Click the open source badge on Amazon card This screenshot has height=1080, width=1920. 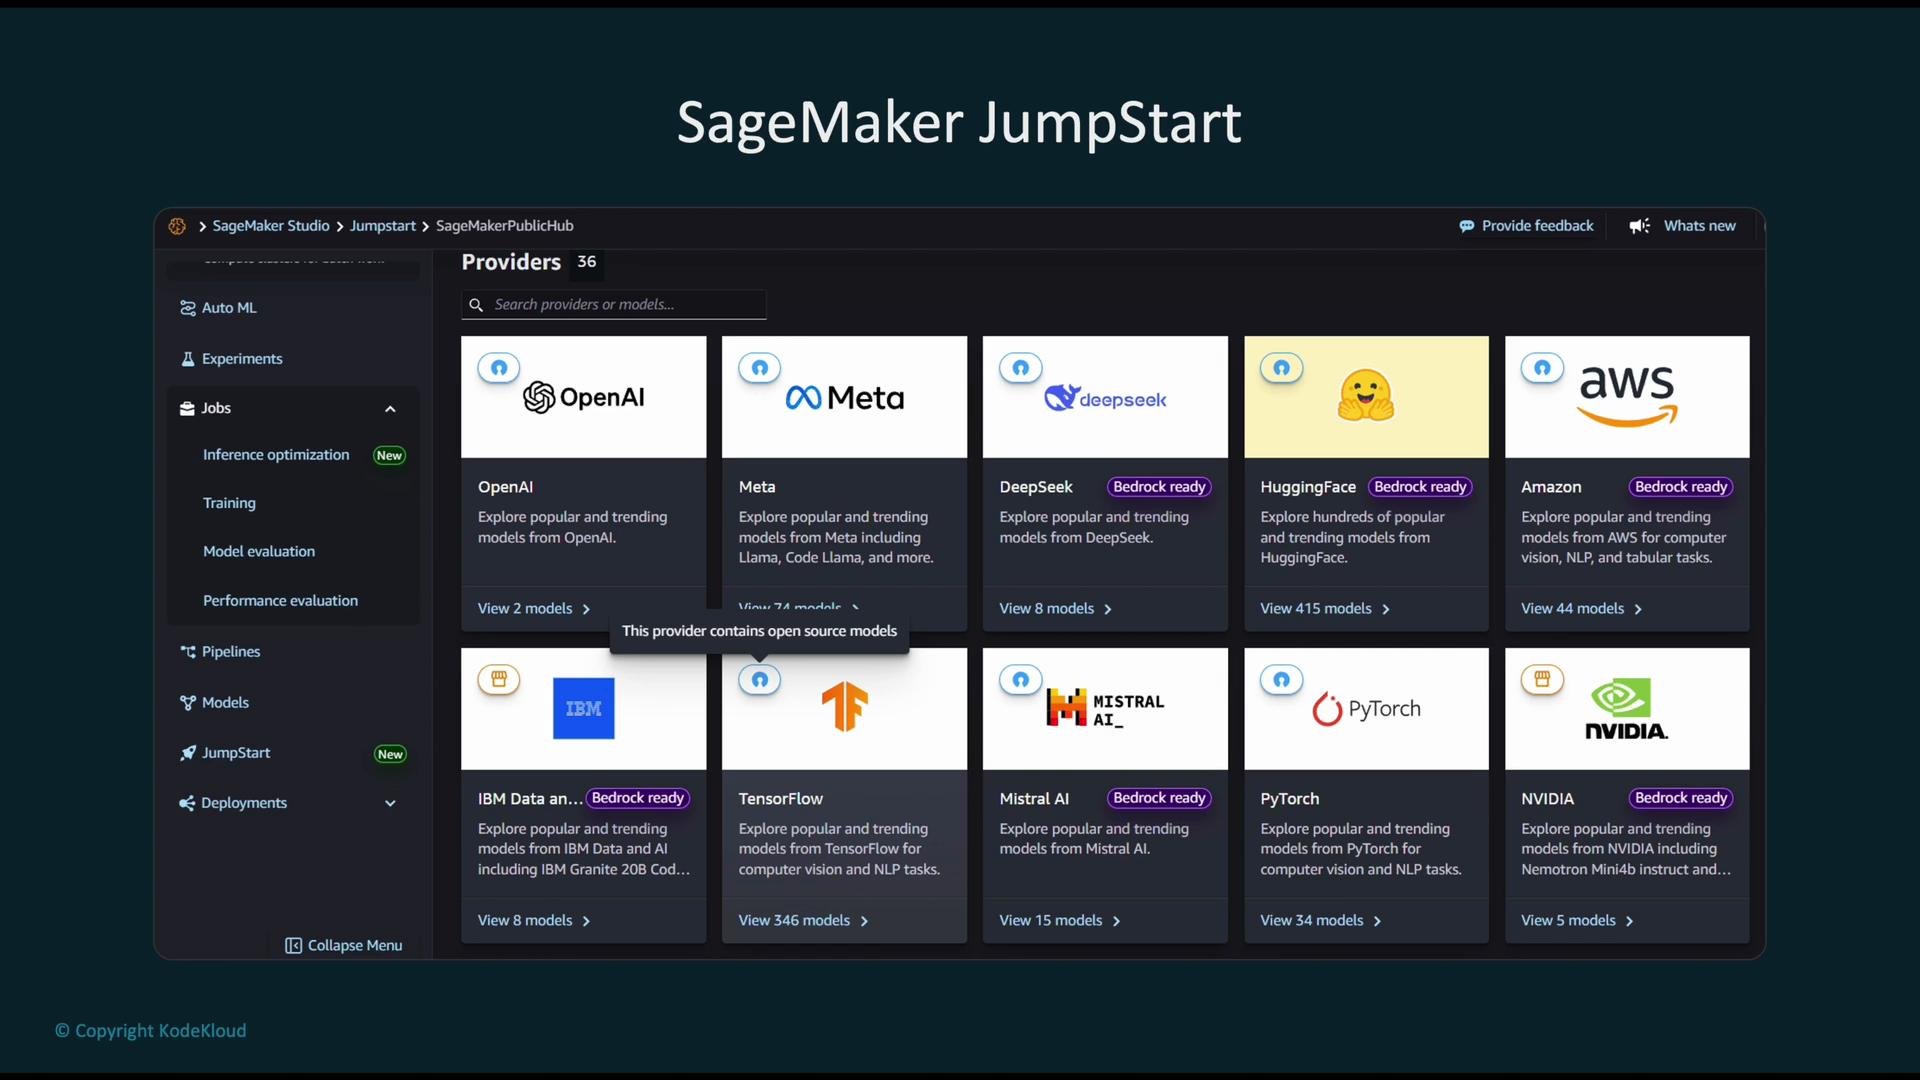[x=1543, y=368]
